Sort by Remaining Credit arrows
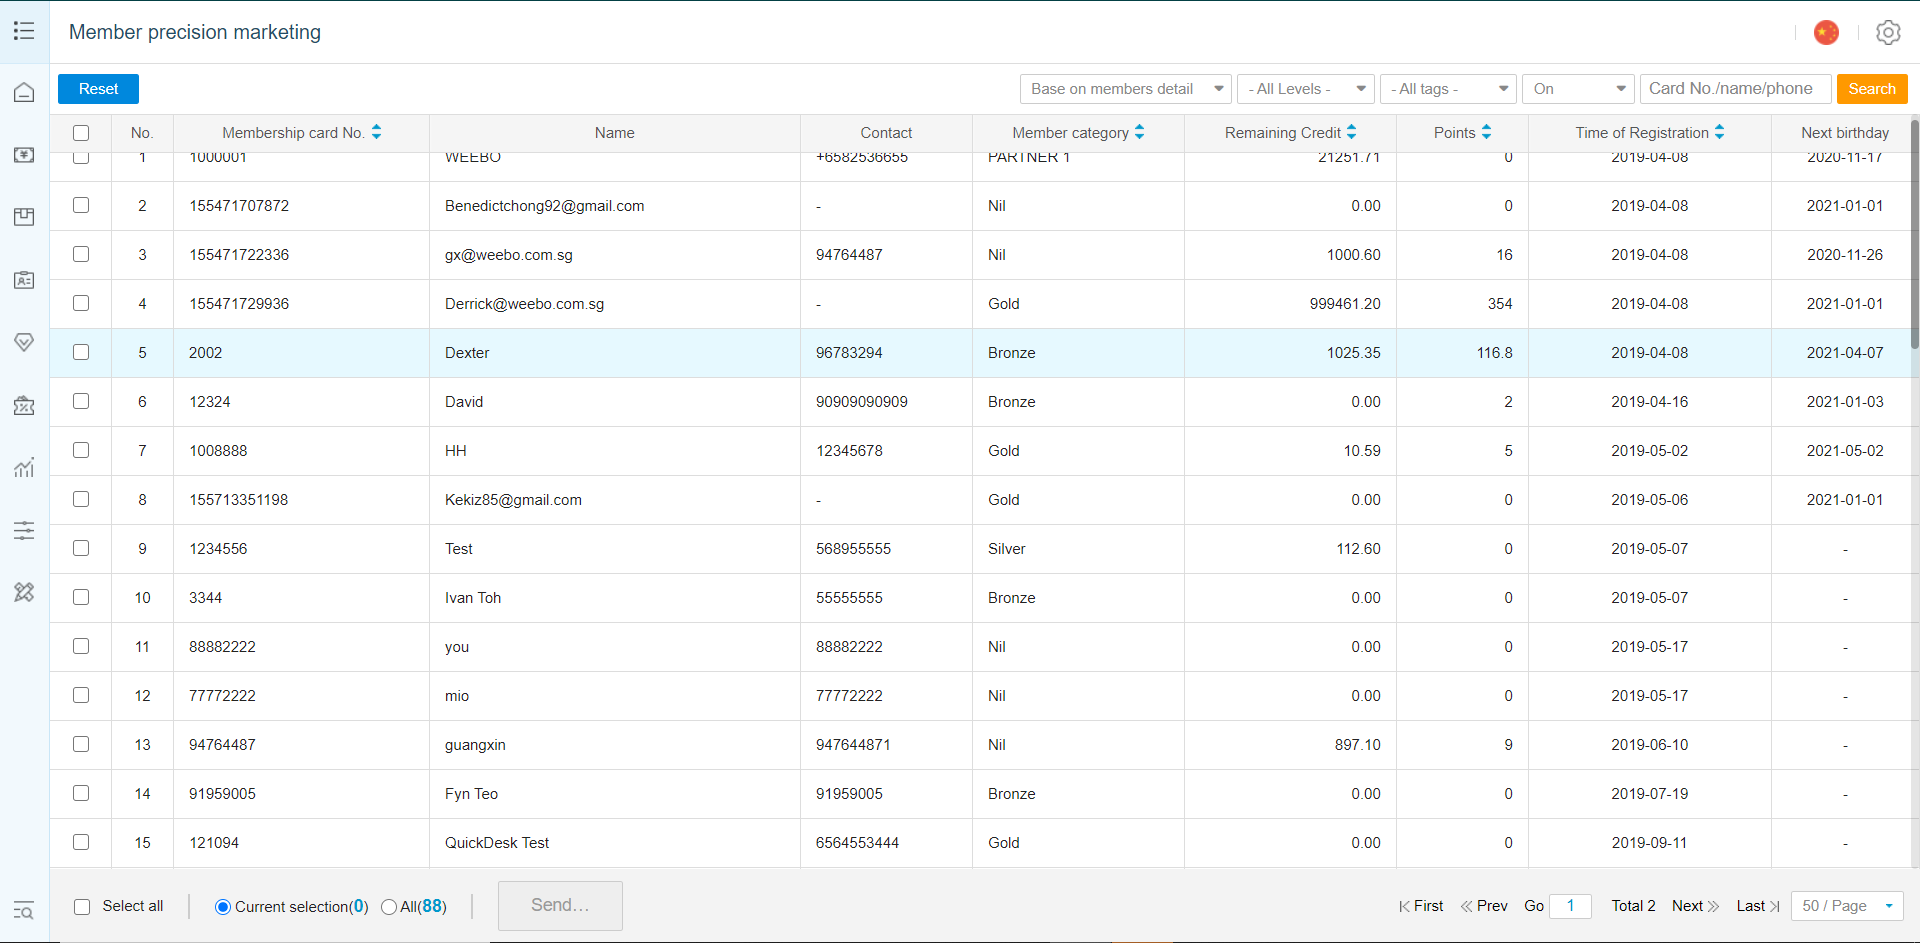 click(x=1352, y=132)
